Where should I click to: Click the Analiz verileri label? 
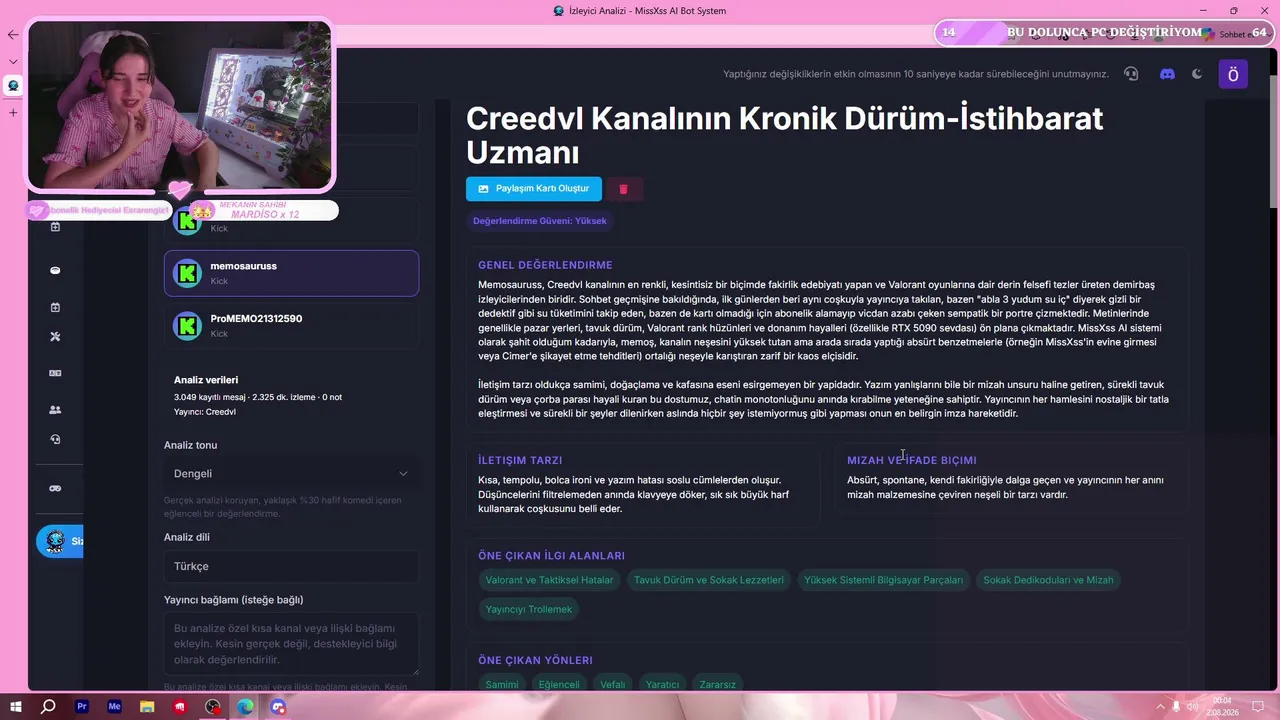(x=206, y=380)
